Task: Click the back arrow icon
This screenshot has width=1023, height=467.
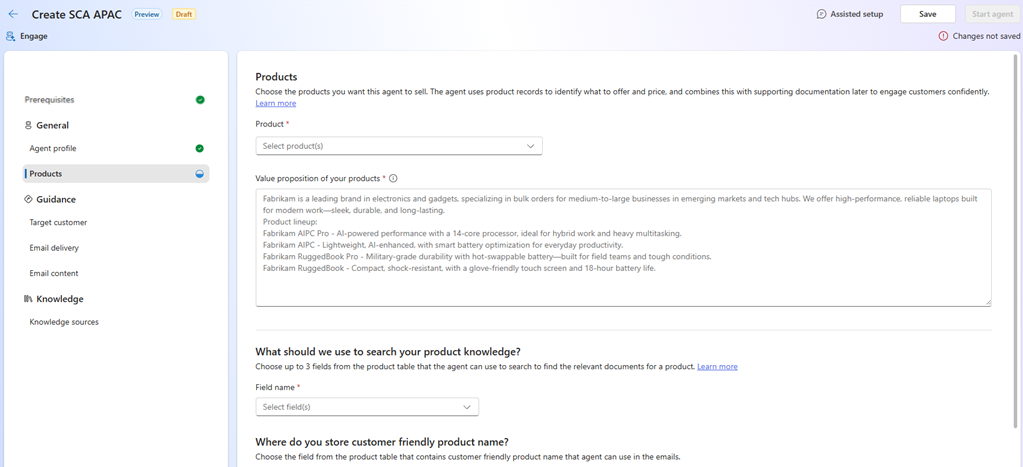Action: tap(13, 14)
